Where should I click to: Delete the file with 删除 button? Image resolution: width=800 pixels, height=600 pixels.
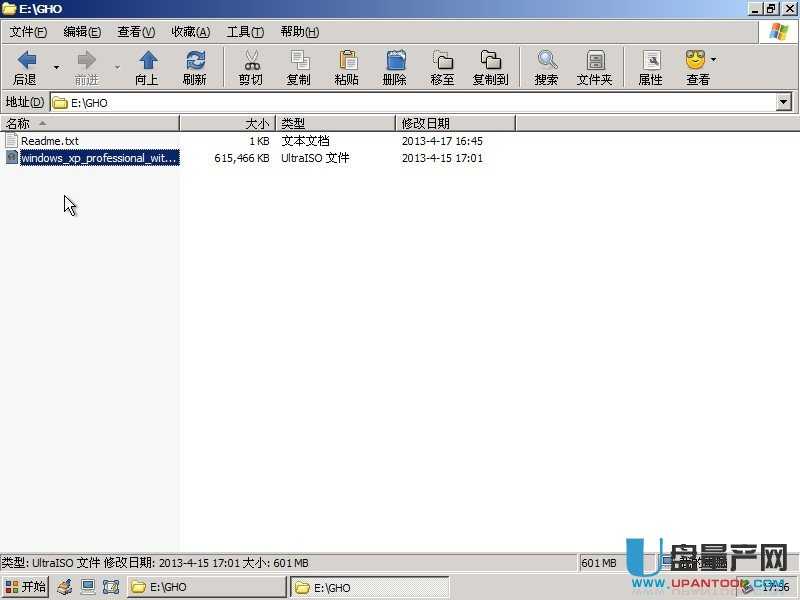pos(395,68)
